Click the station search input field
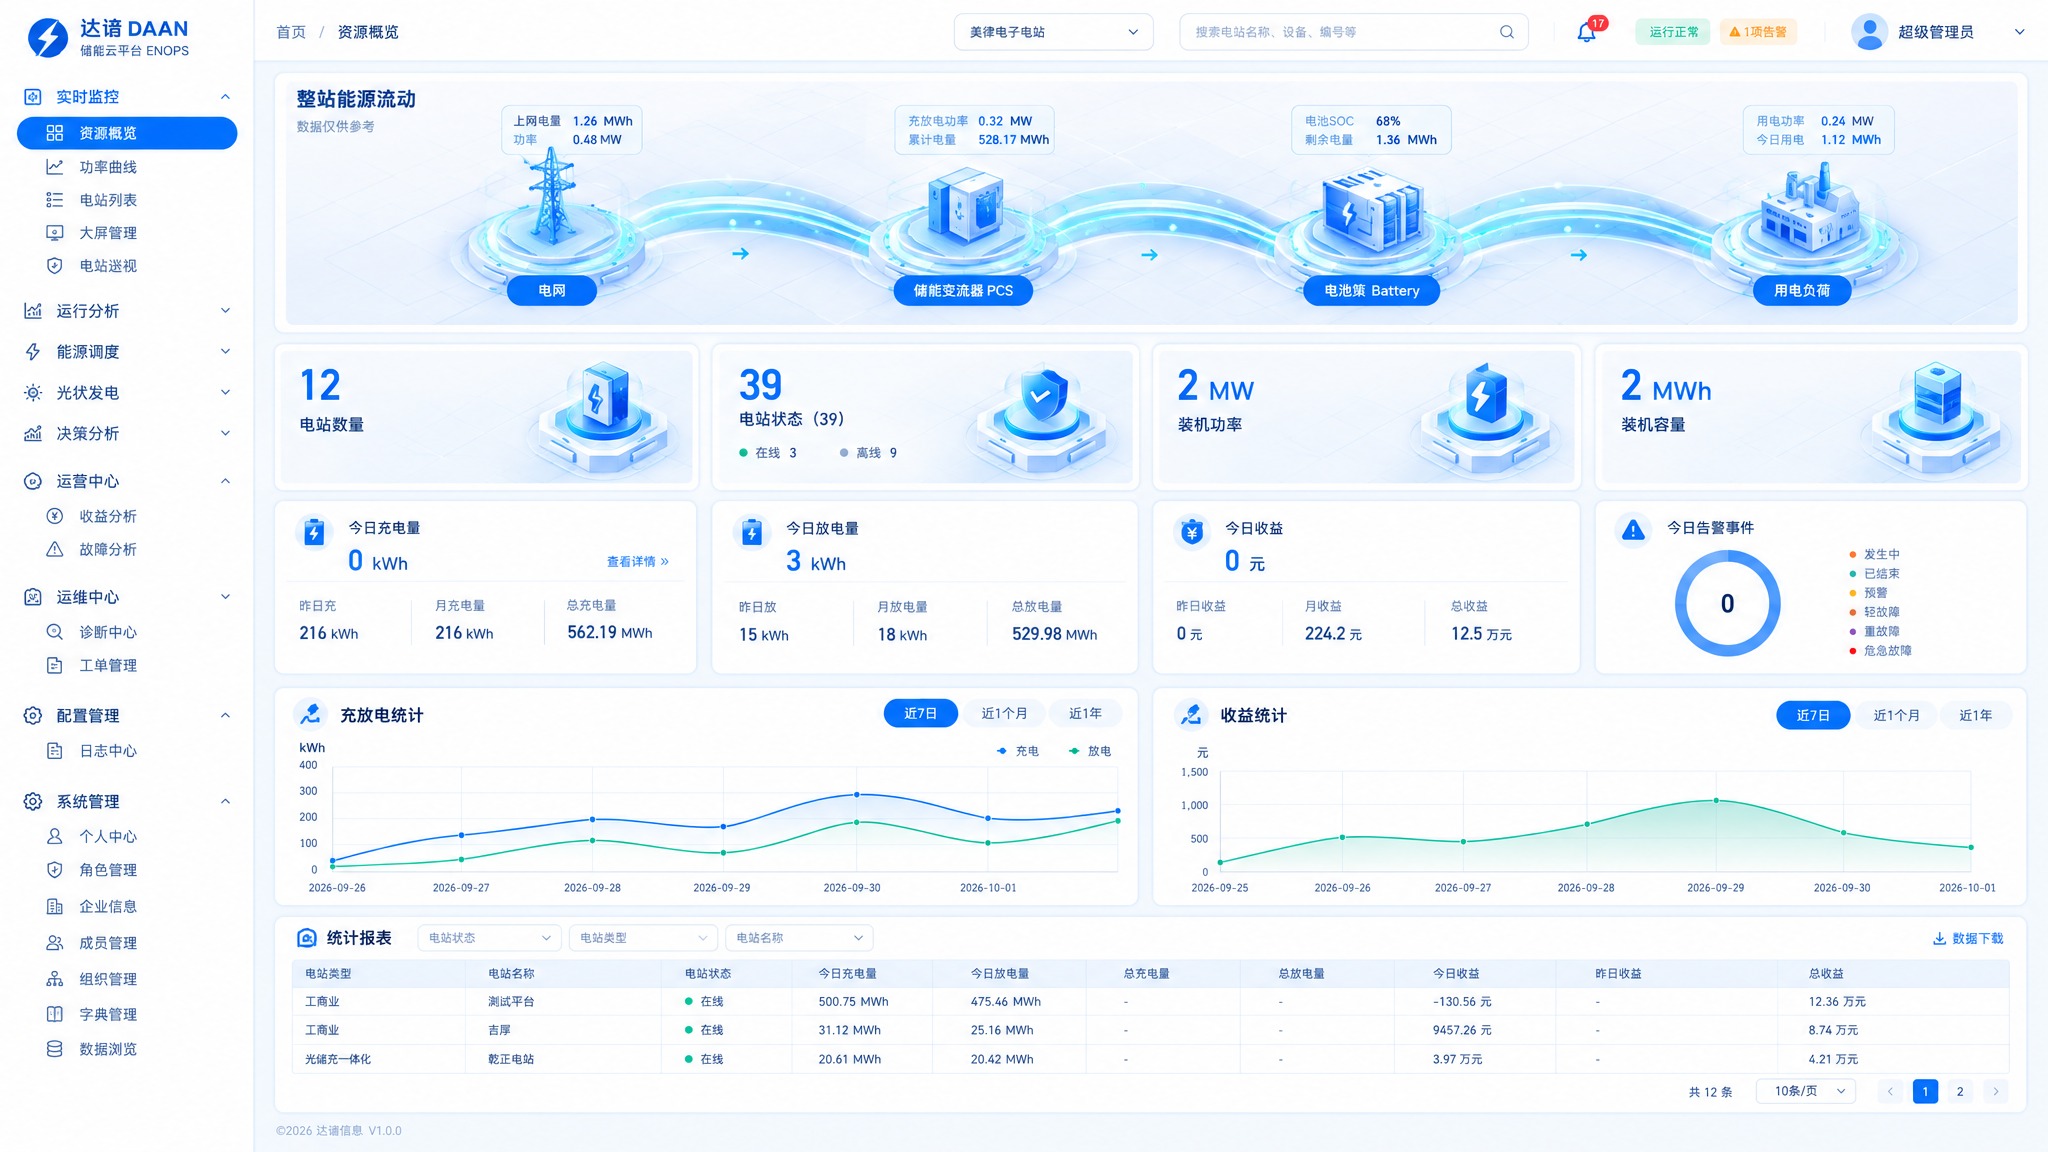Screen dimensions: 2048x1152 (x=1353, y=32)
